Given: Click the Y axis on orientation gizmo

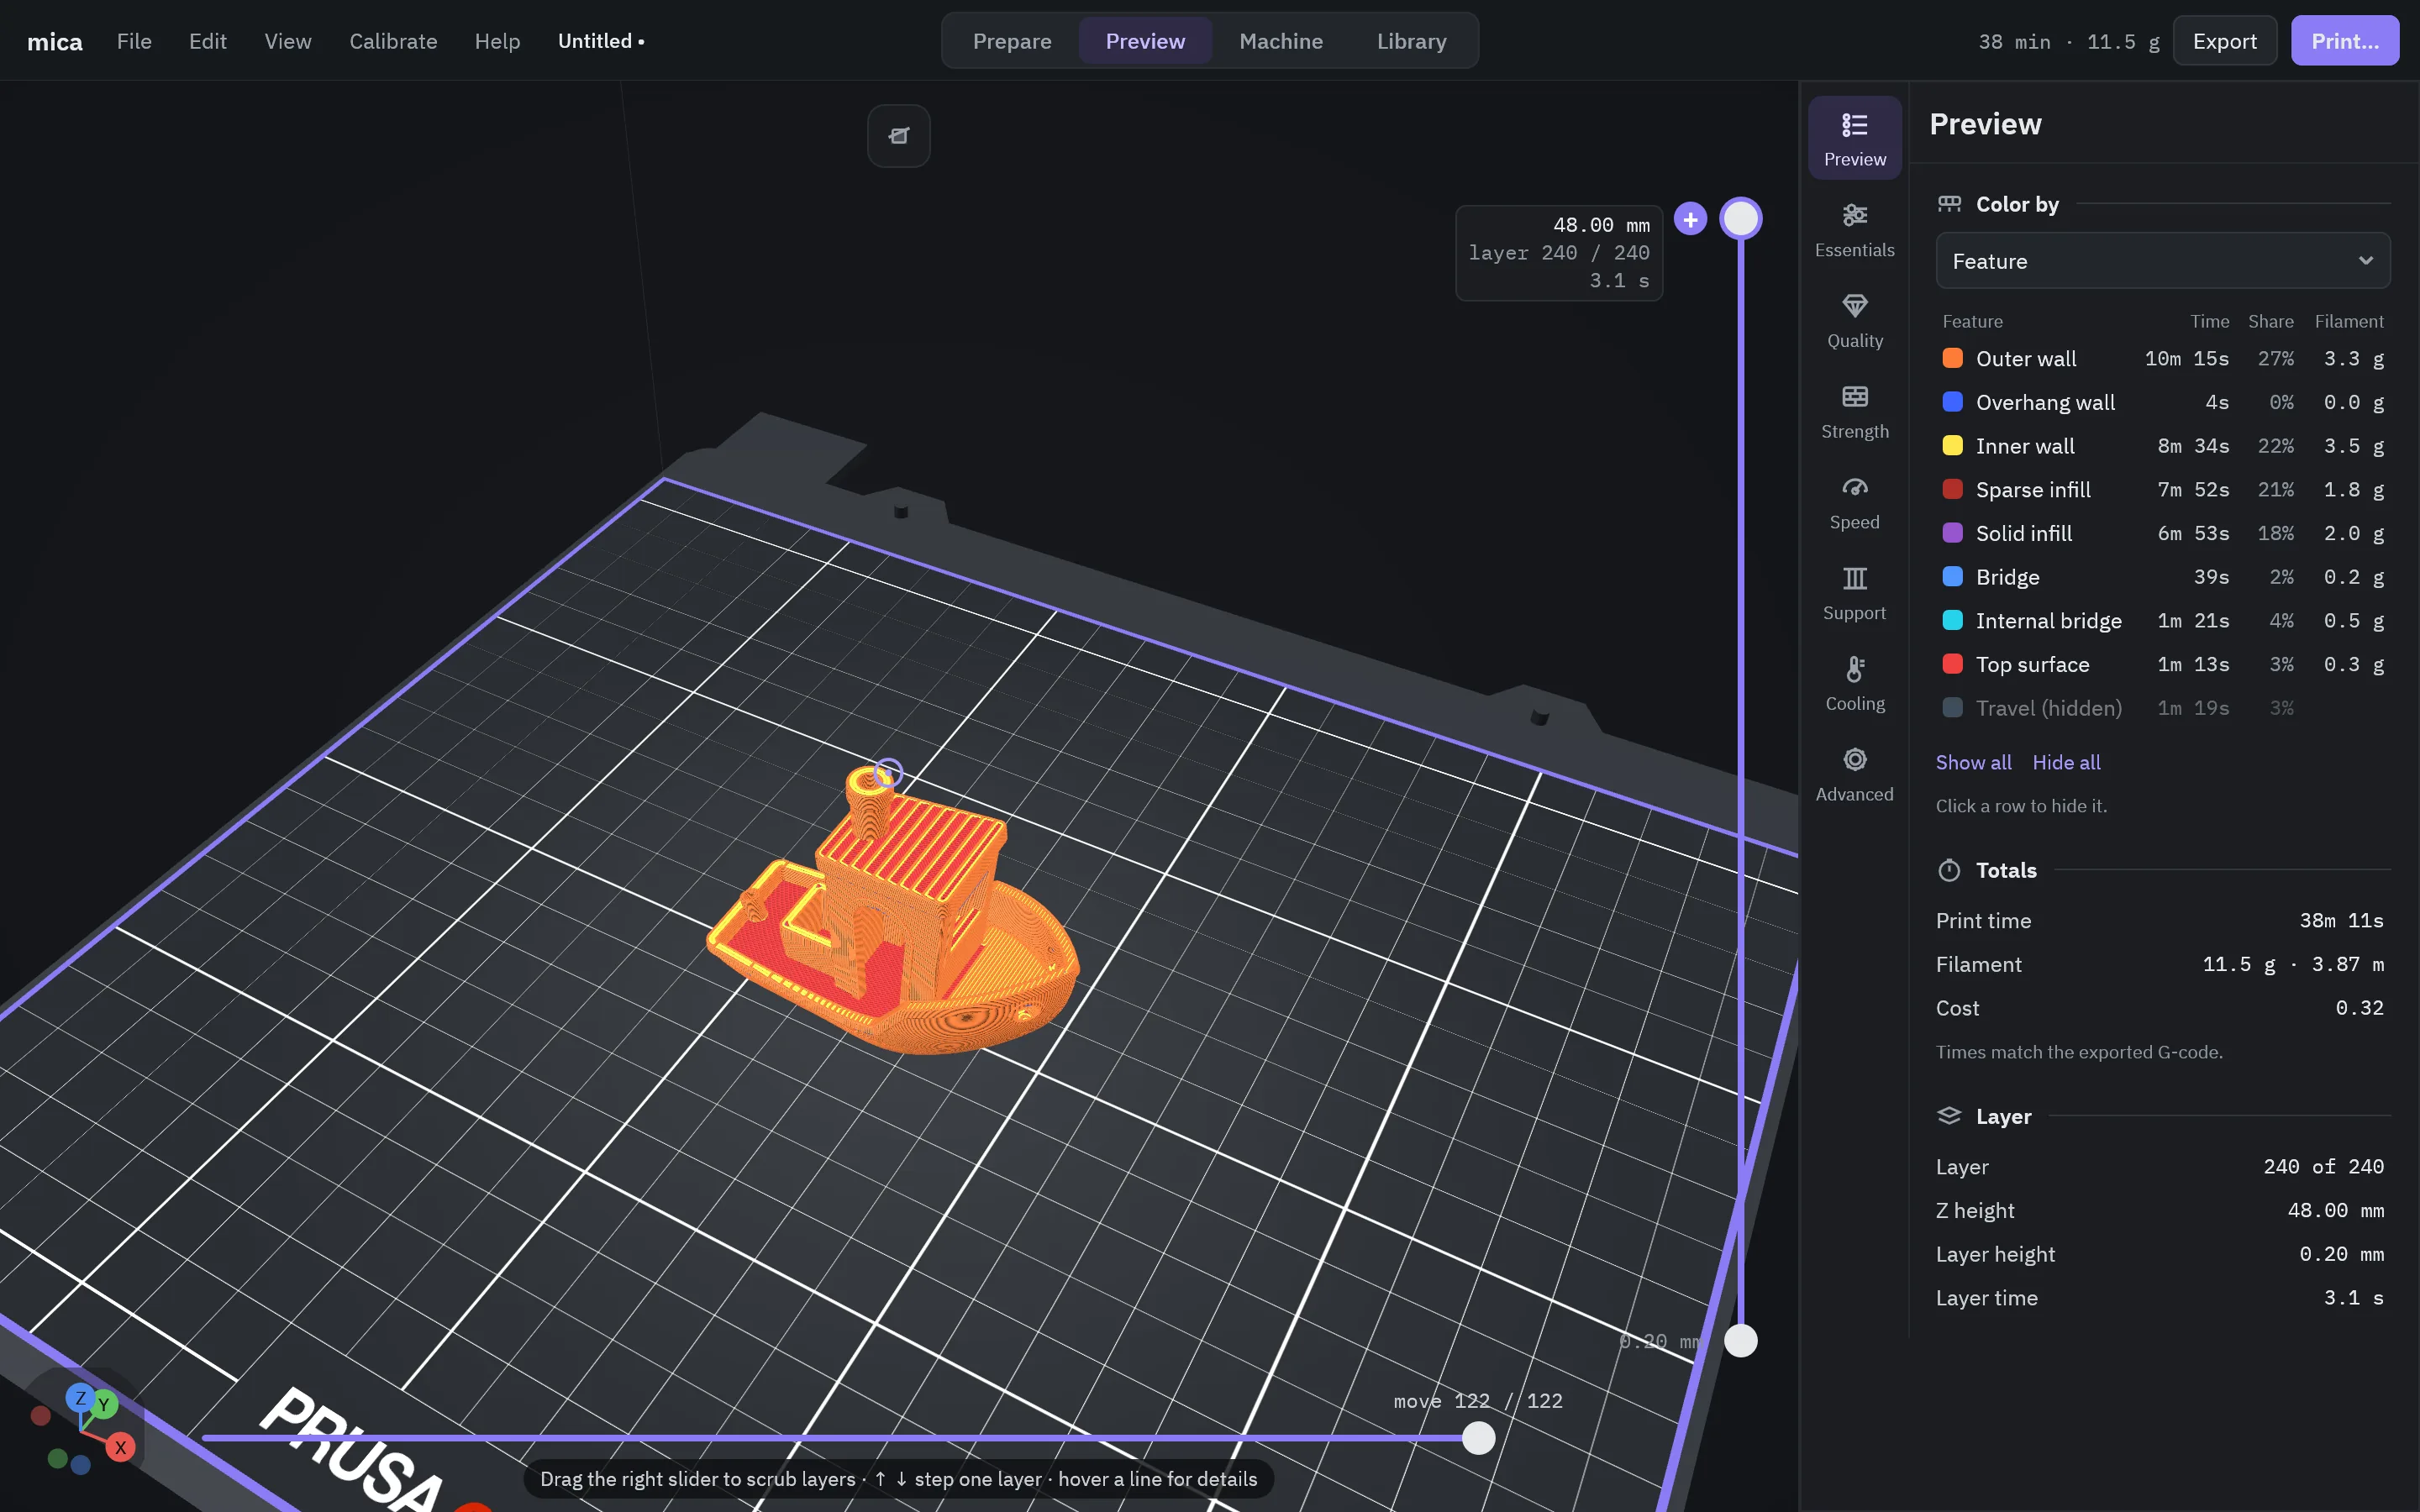Looking at the screenshot, I should [x=103, y=1404].
